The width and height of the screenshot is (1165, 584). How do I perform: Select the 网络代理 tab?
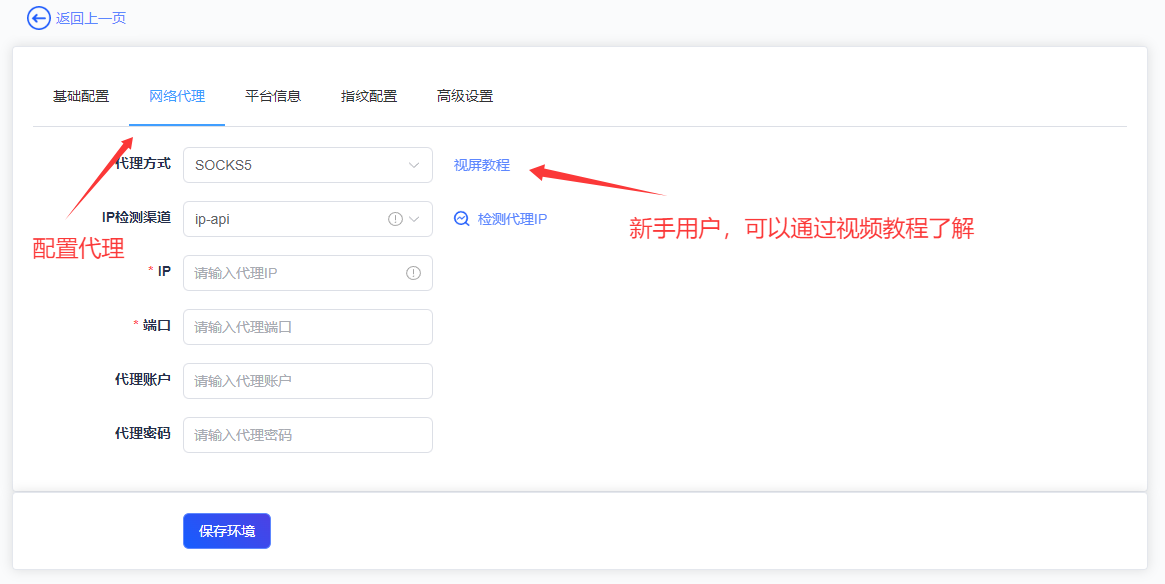pos(177,96)
